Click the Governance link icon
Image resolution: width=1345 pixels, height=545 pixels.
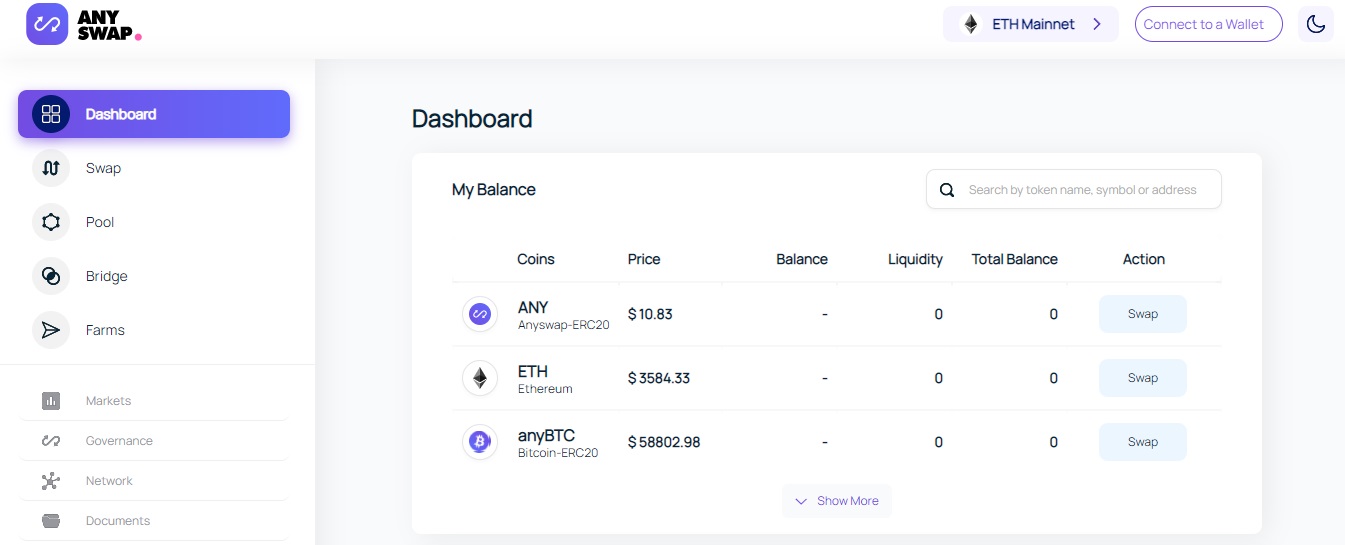click(51, 441)
